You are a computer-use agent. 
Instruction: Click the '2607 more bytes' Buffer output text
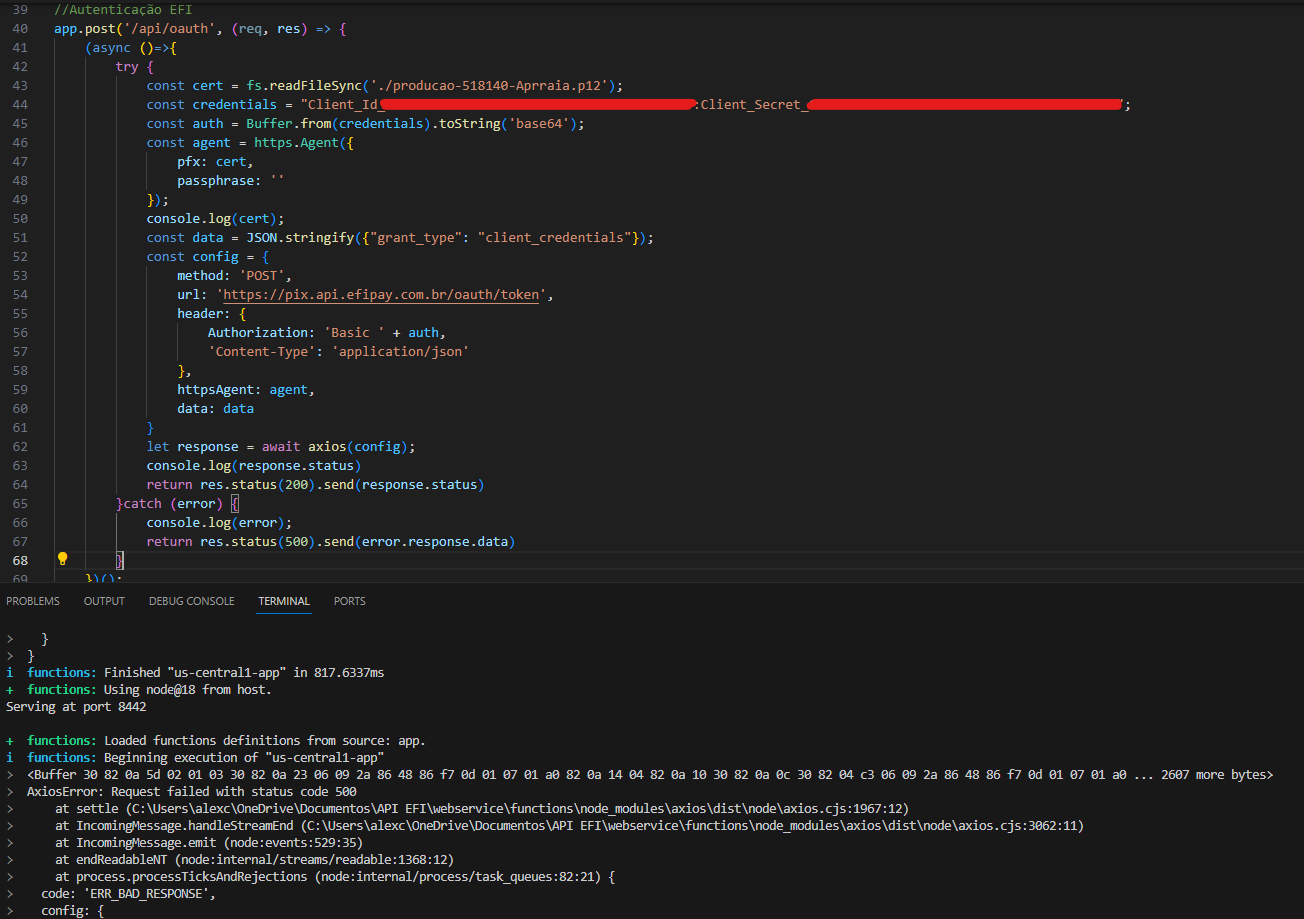[x=1214, y=775]
